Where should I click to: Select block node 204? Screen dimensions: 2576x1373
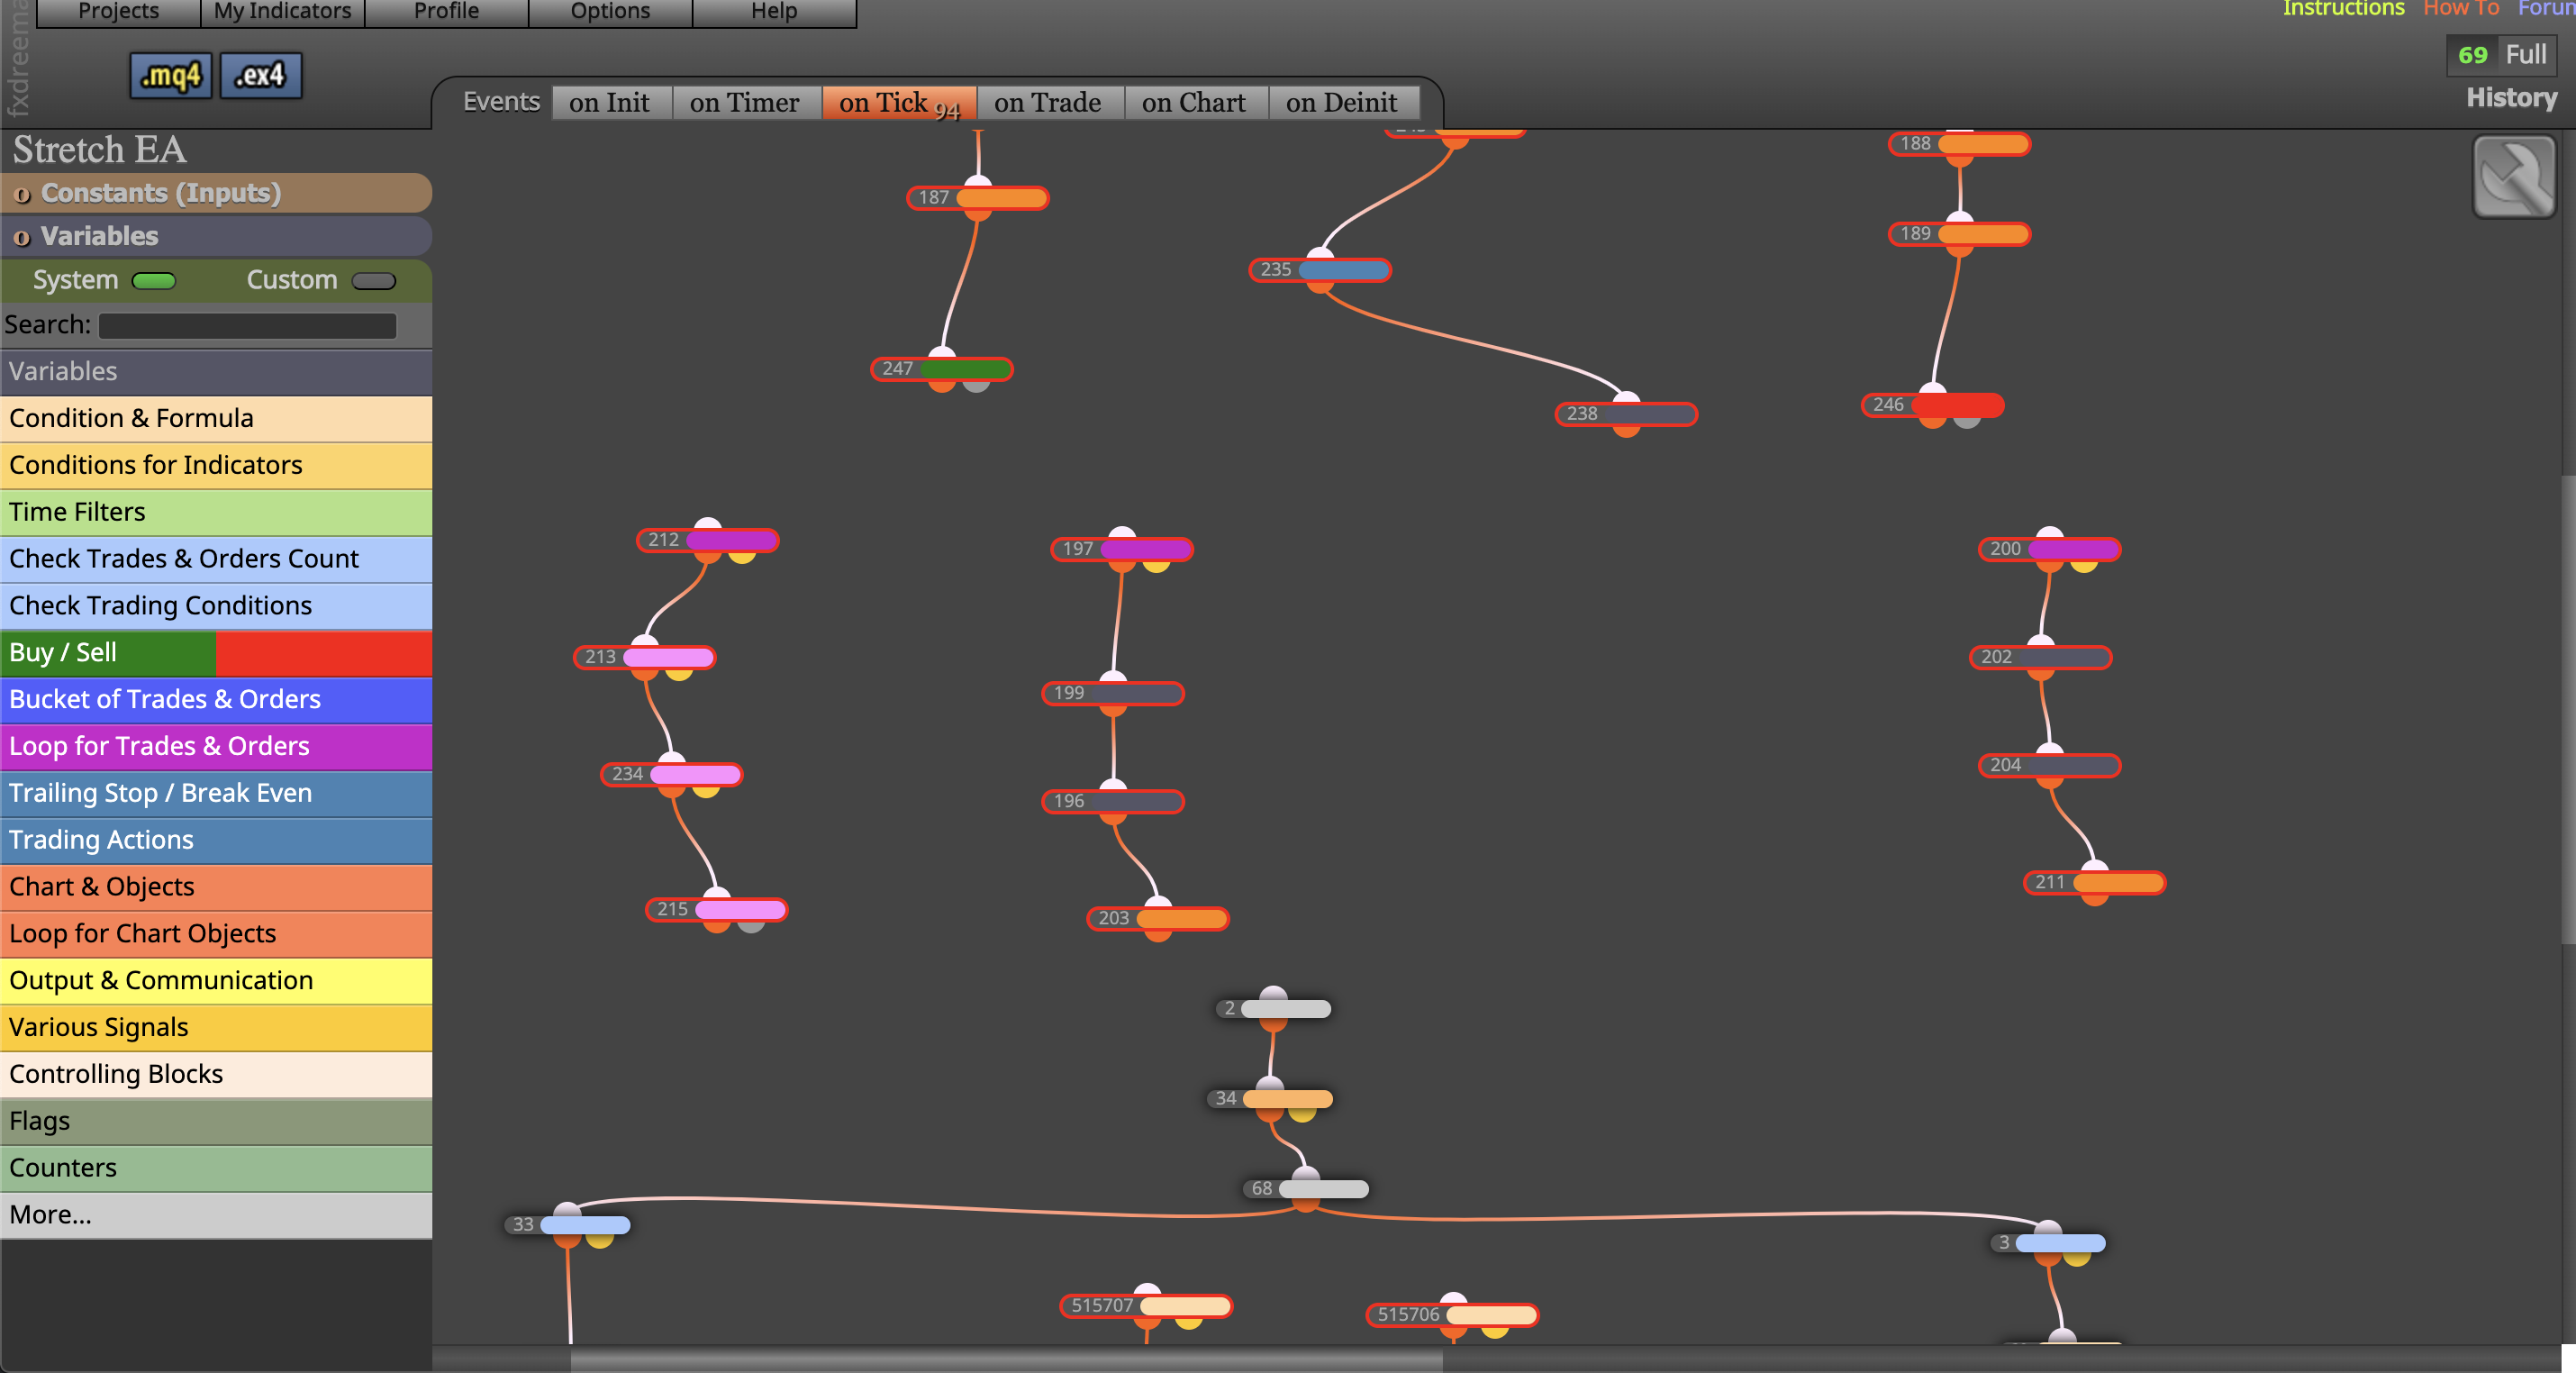click(2050, 765)
